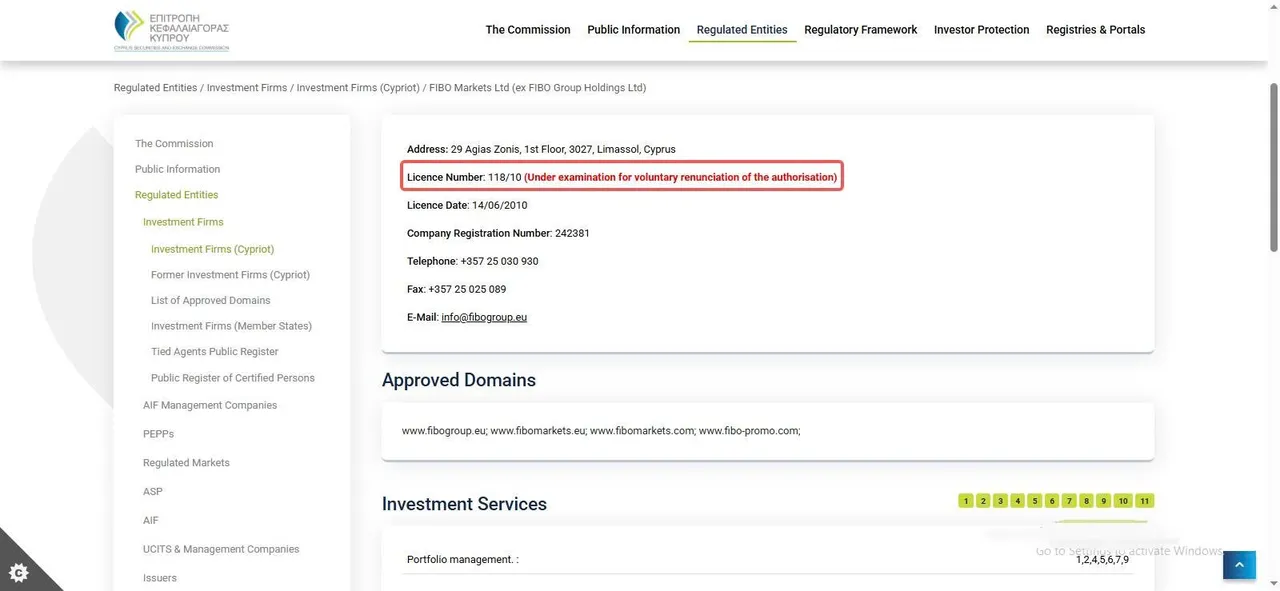Click legend number 8 badge
The width and height of the screenshot is (1280, 591).
1086,501
